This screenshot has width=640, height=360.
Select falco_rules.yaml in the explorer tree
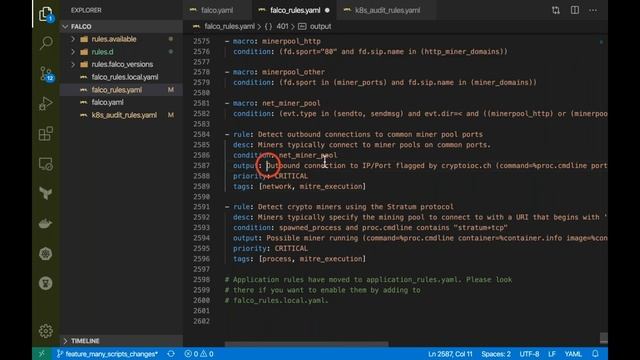click(x=117, y=90)
